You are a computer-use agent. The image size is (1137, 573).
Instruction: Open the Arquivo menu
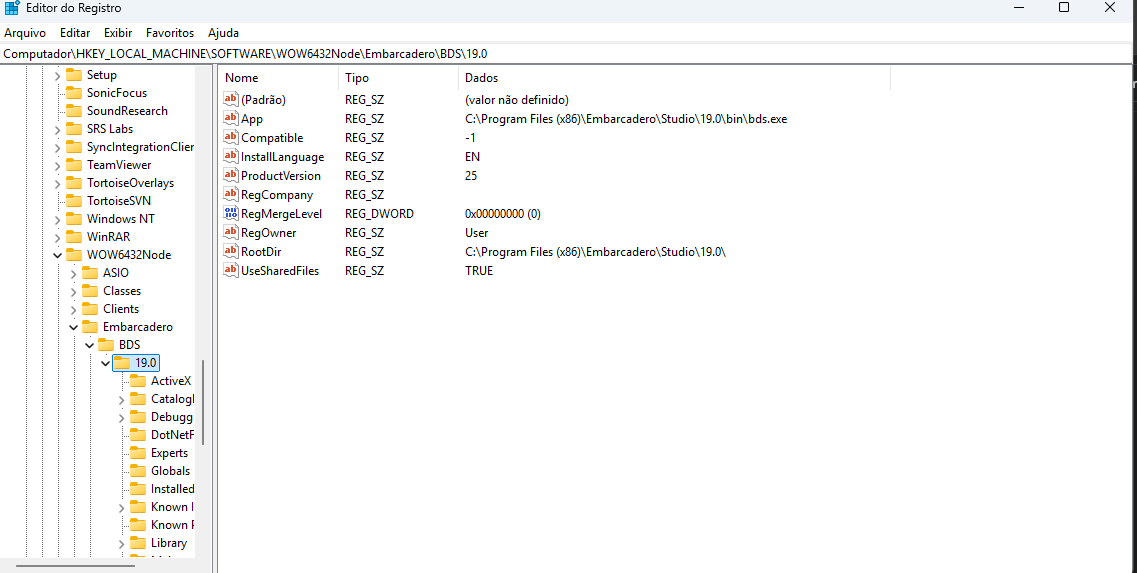[x=25, y=33]
